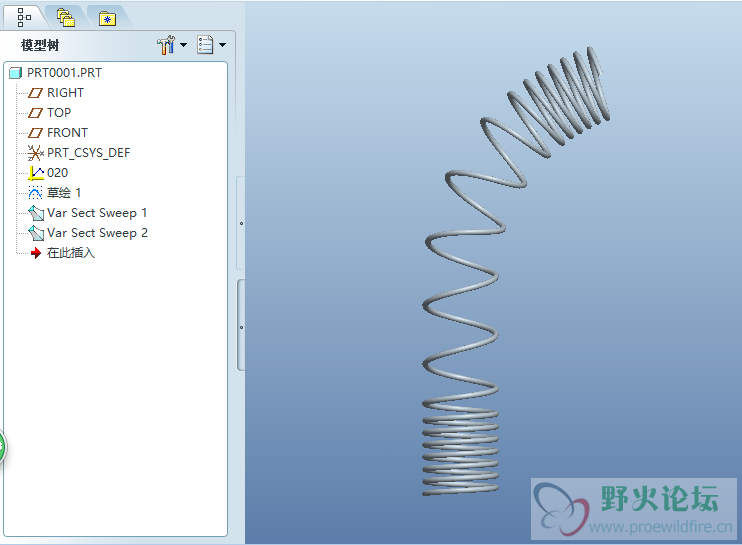Select the 草绘 1 sketch feature
Viewport: 742px width, 545px height.
point(64,193)
